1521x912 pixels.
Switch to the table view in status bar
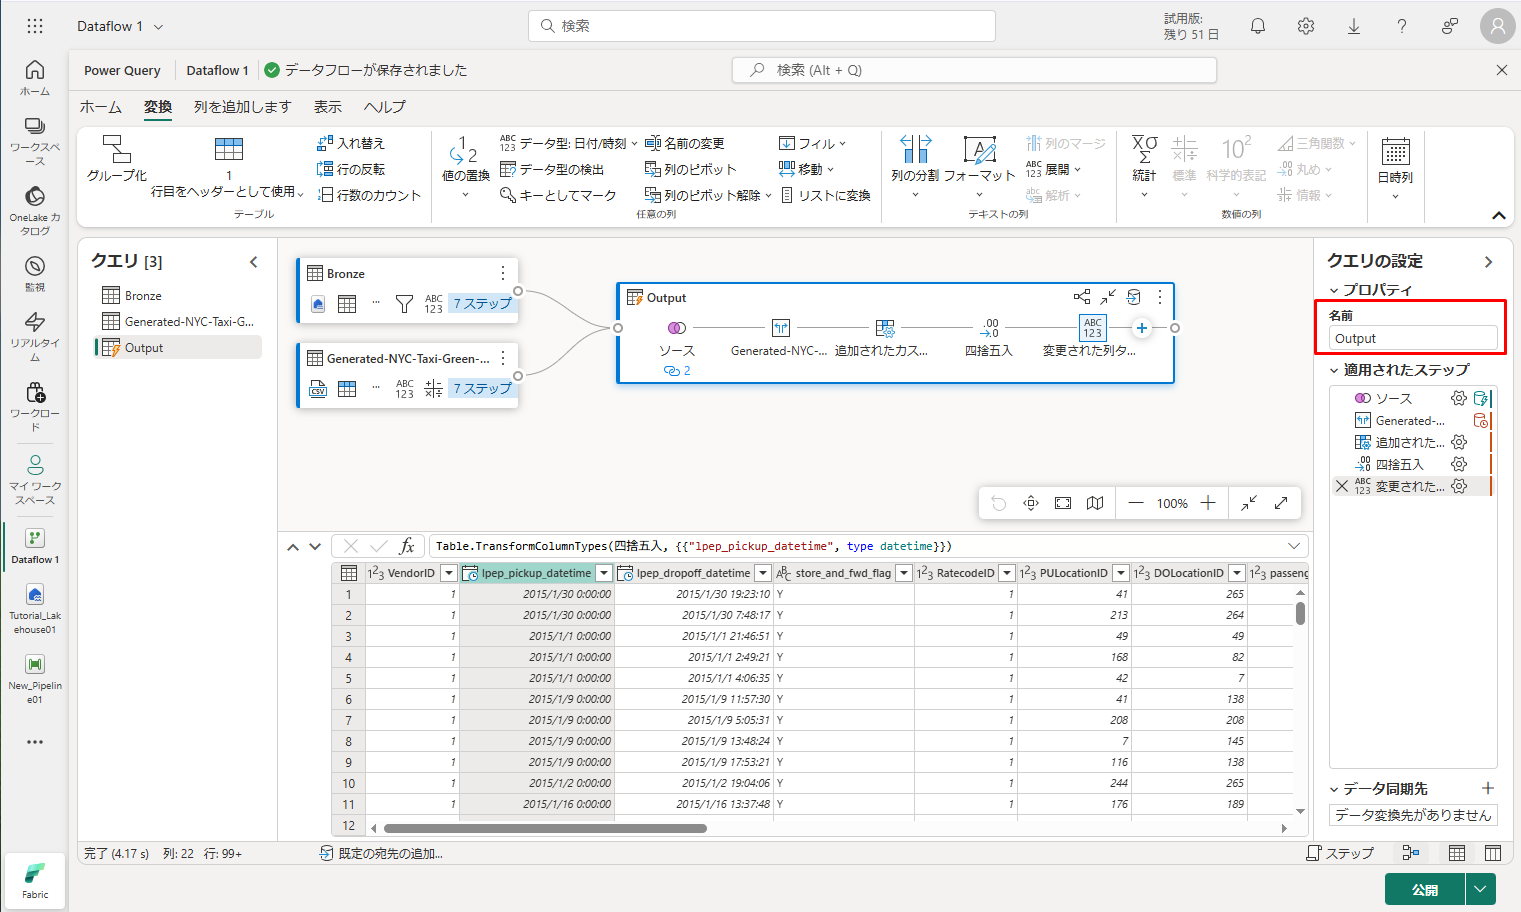pos(1457,853)
